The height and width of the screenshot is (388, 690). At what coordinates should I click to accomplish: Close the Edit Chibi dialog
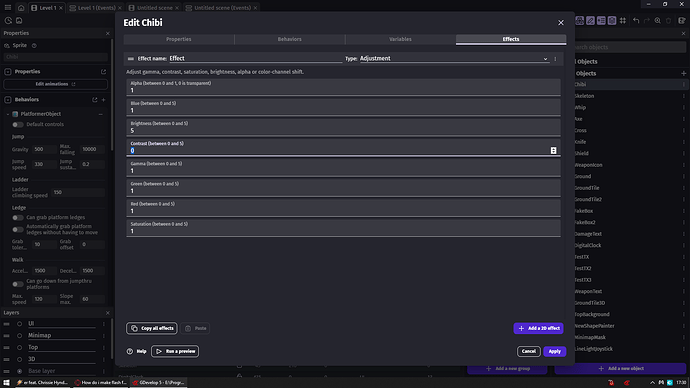[x=561, y=22]
